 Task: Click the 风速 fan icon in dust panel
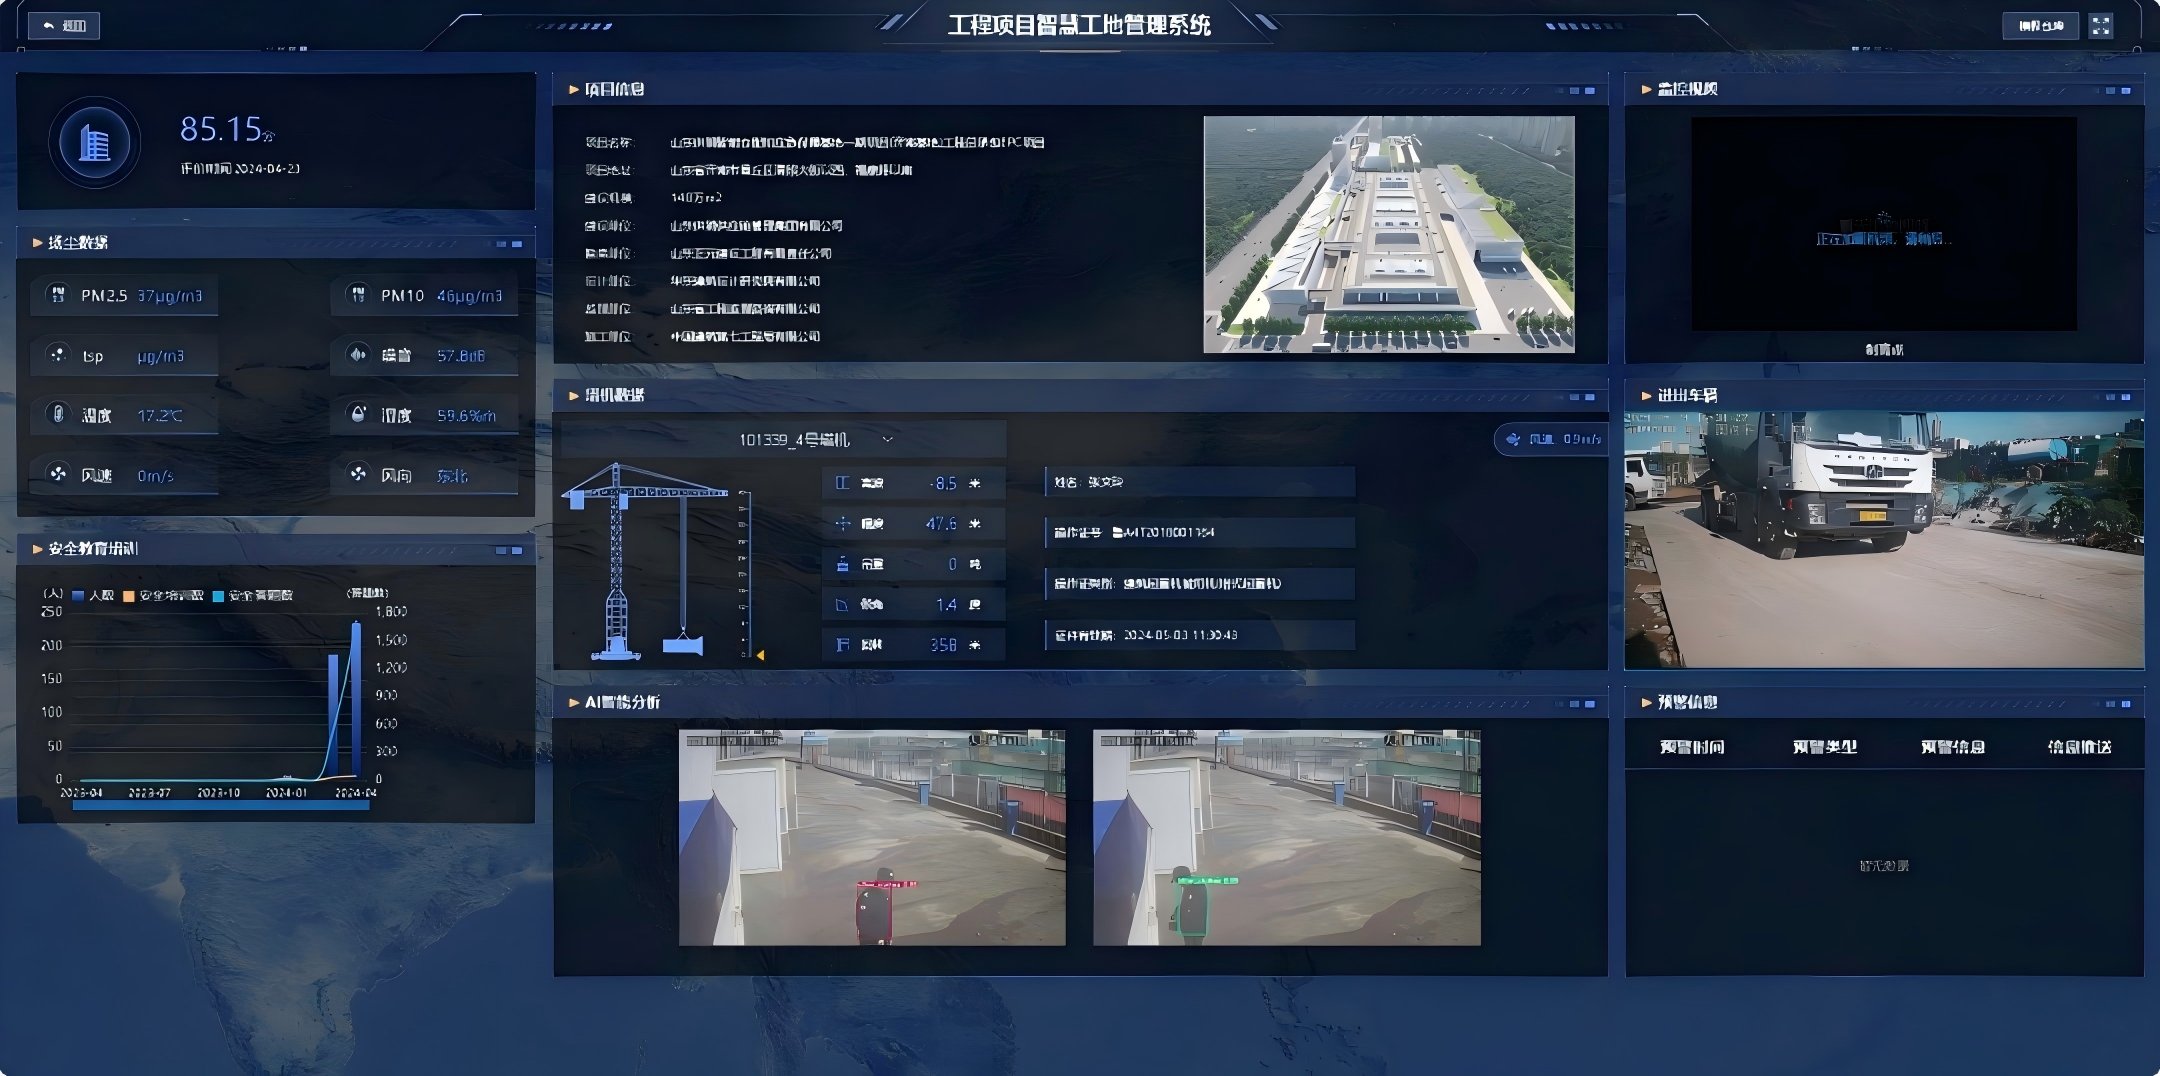(58, 475)
